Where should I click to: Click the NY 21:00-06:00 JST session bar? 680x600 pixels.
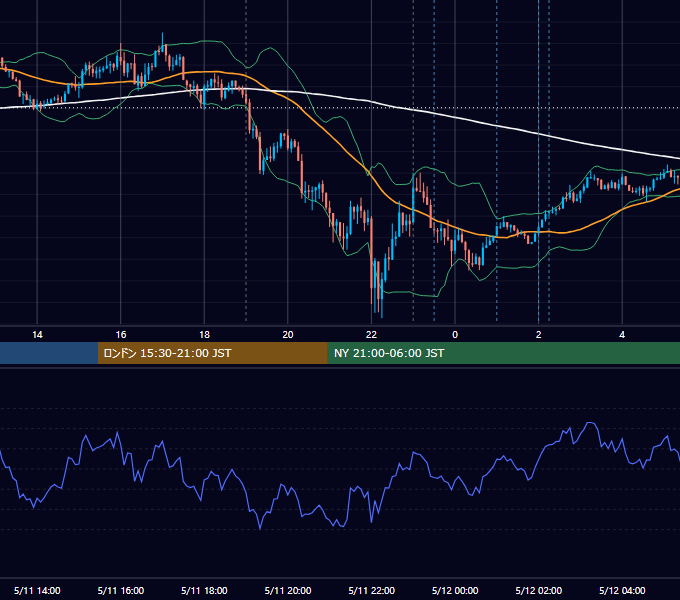(x=503, y=353)
